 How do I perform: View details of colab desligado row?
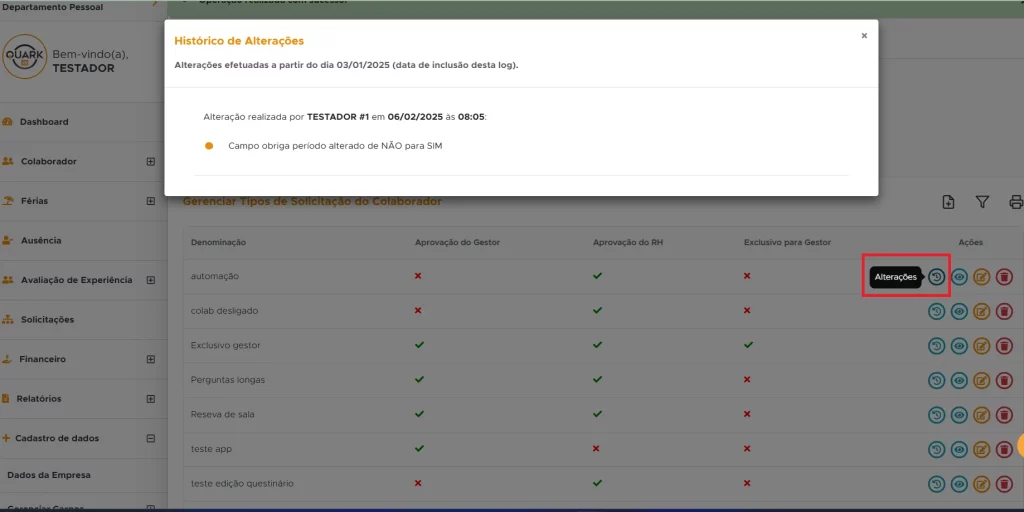point(959,312)
